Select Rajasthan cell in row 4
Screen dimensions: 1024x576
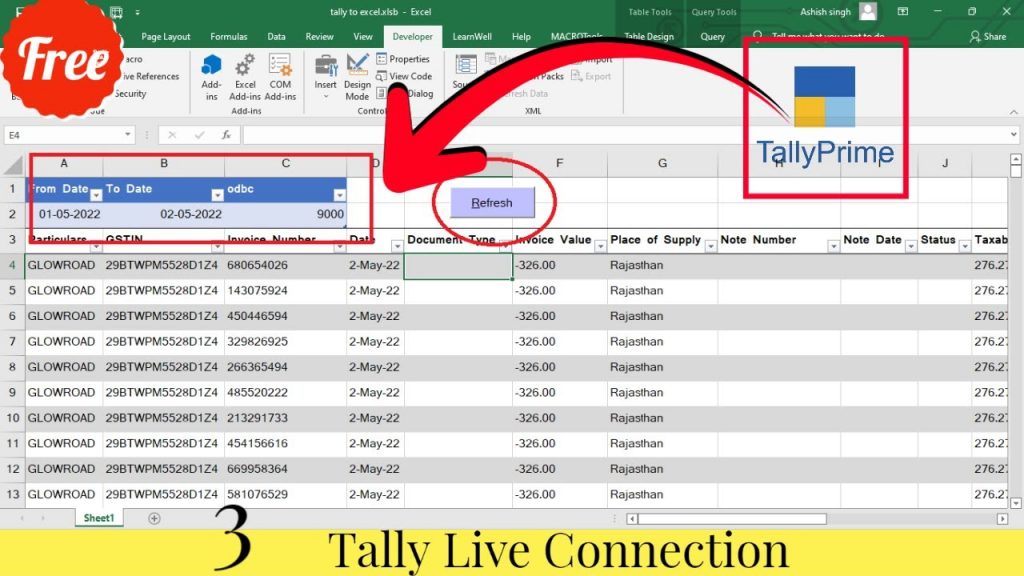pyautogui.click(x=662, y=265)
